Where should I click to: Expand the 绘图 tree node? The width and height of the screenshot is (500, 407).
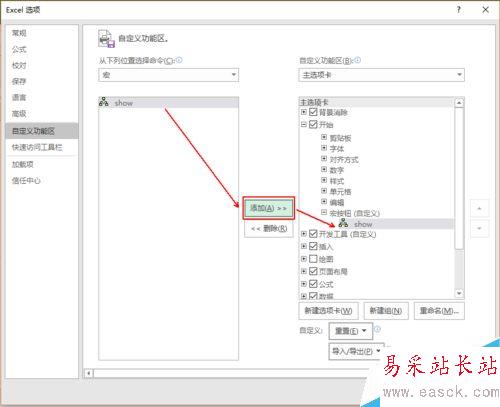click(x=304, y=259)
